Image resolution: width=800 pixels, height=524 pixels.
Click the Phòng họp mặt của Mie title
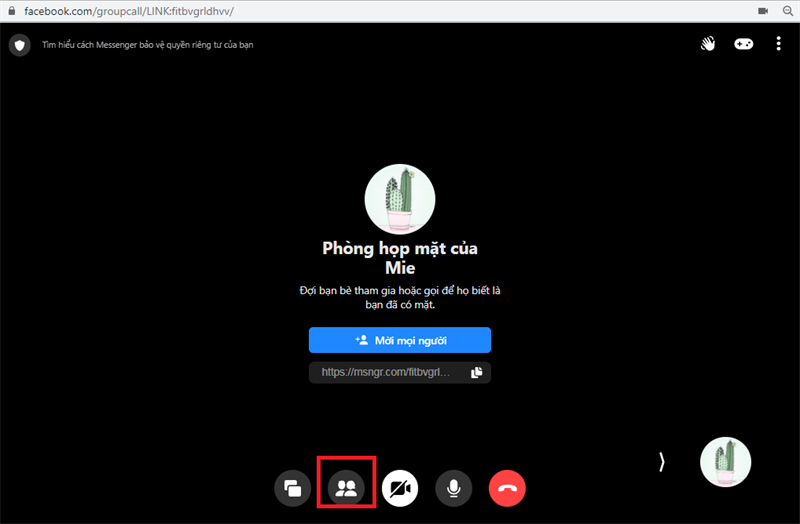[x=400, y=258]
